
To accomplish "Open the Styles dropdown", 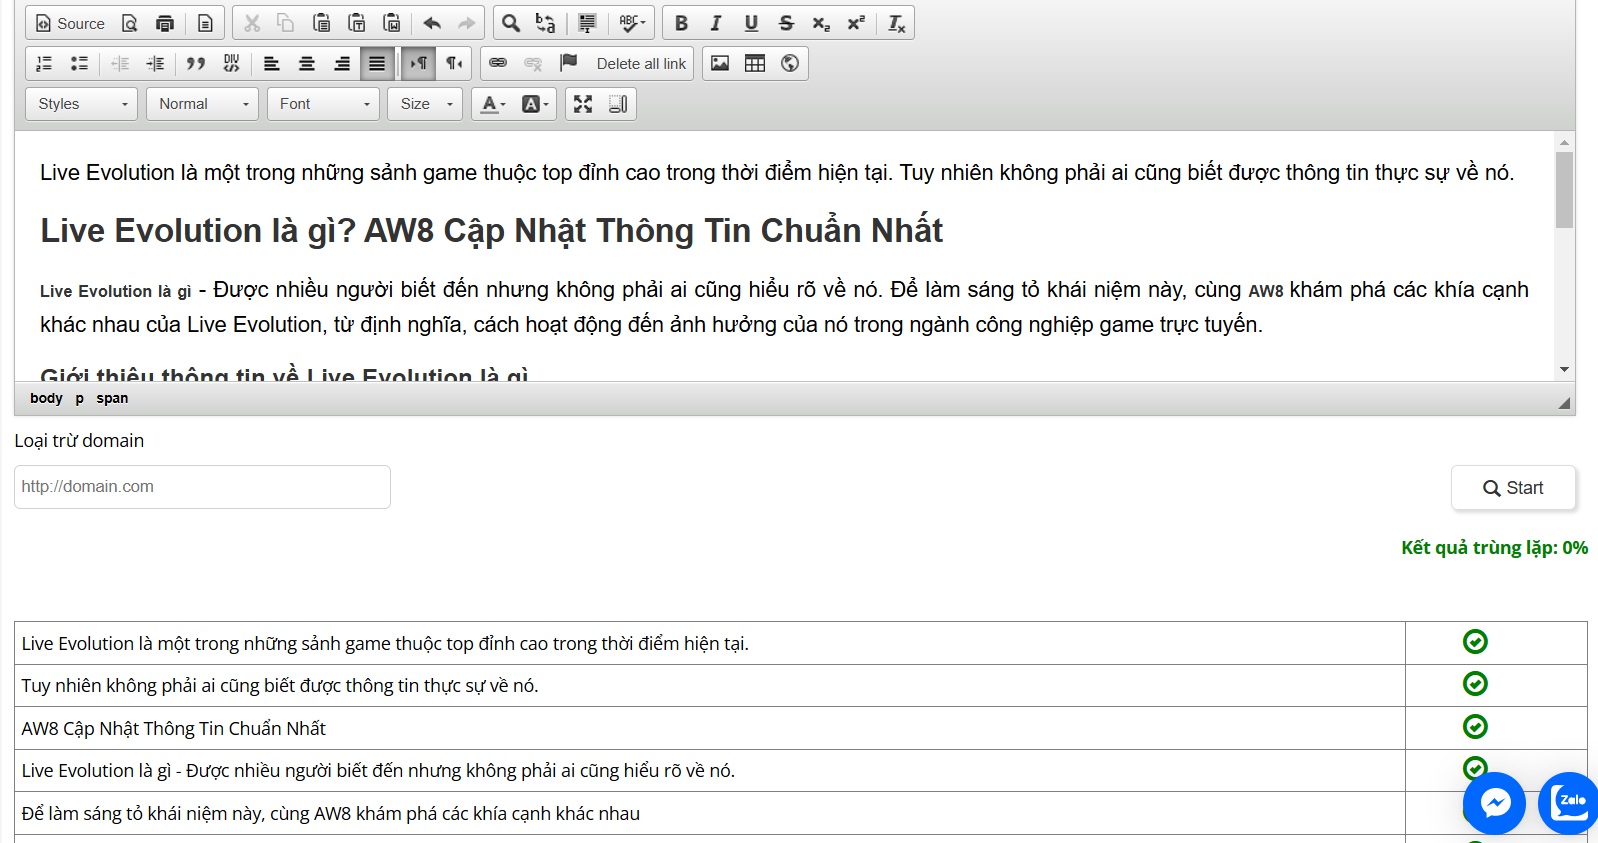I will click(x=82, y=104).
